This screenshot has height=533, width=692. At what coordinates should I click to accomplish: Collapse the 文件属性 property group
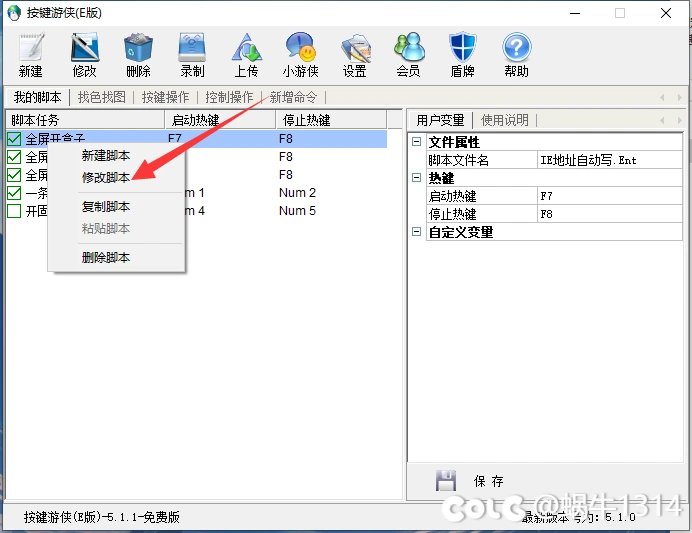(416, 142)
